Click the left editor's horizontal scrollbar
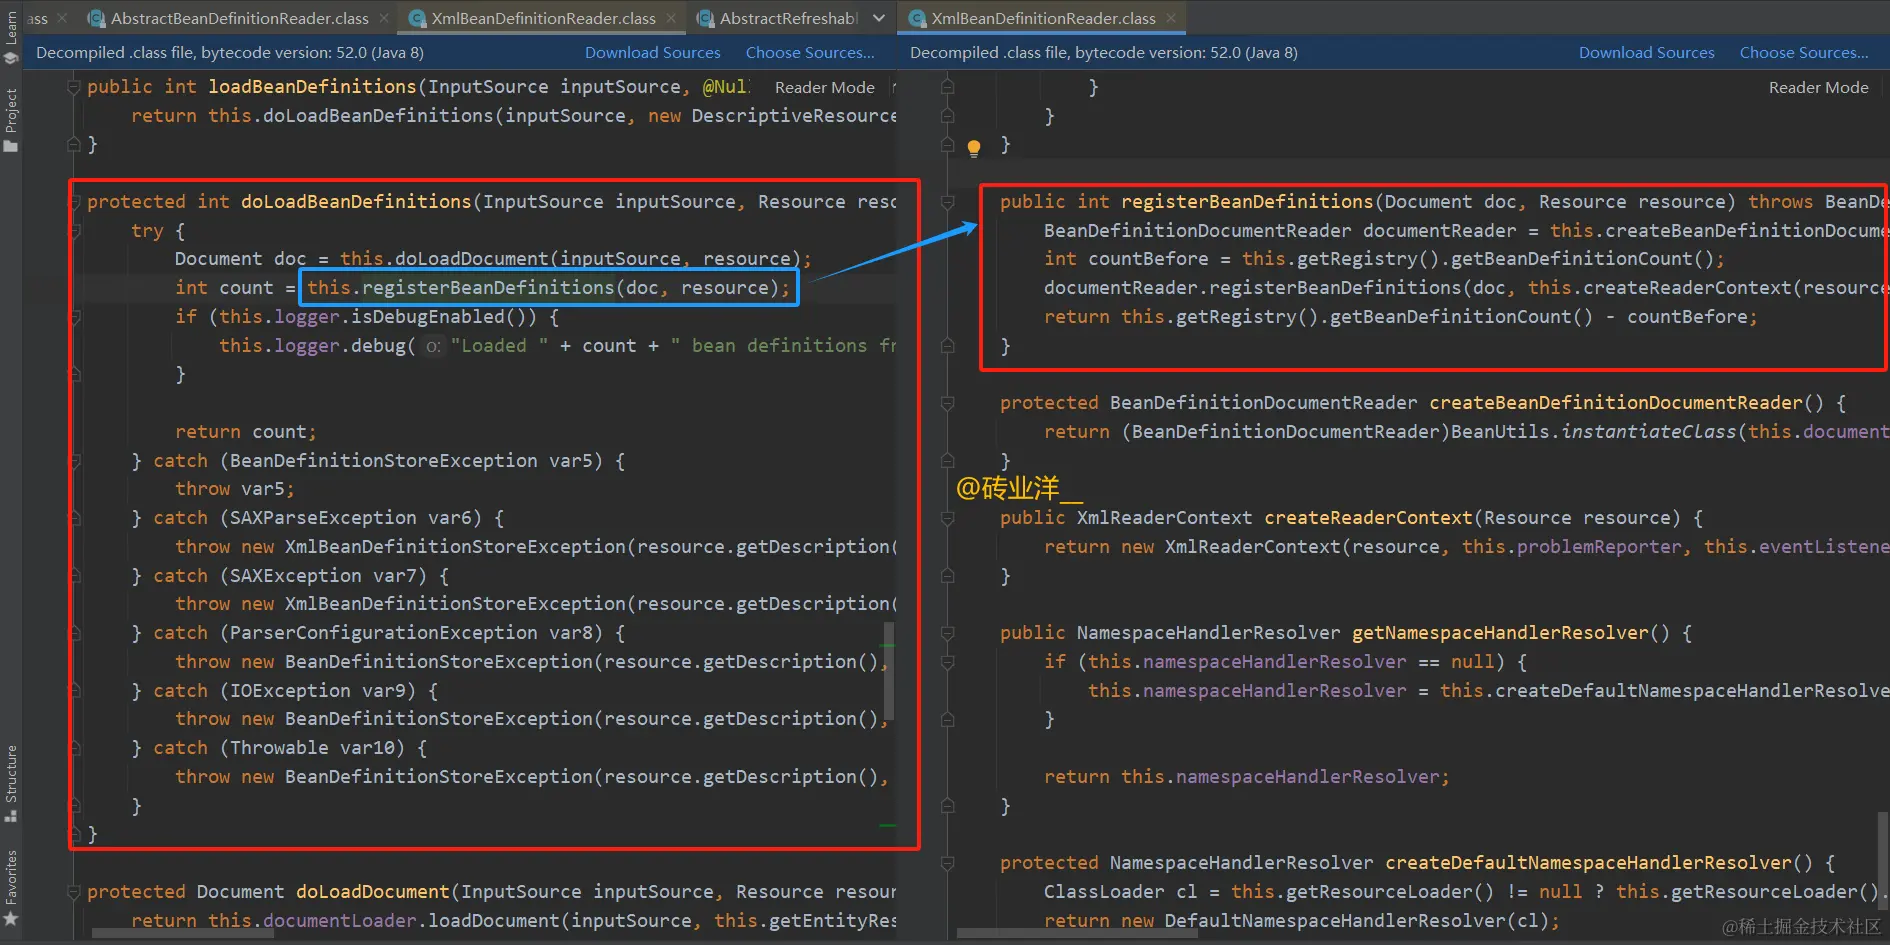Screen dimensions: 1890x945 tap(183, 934)
